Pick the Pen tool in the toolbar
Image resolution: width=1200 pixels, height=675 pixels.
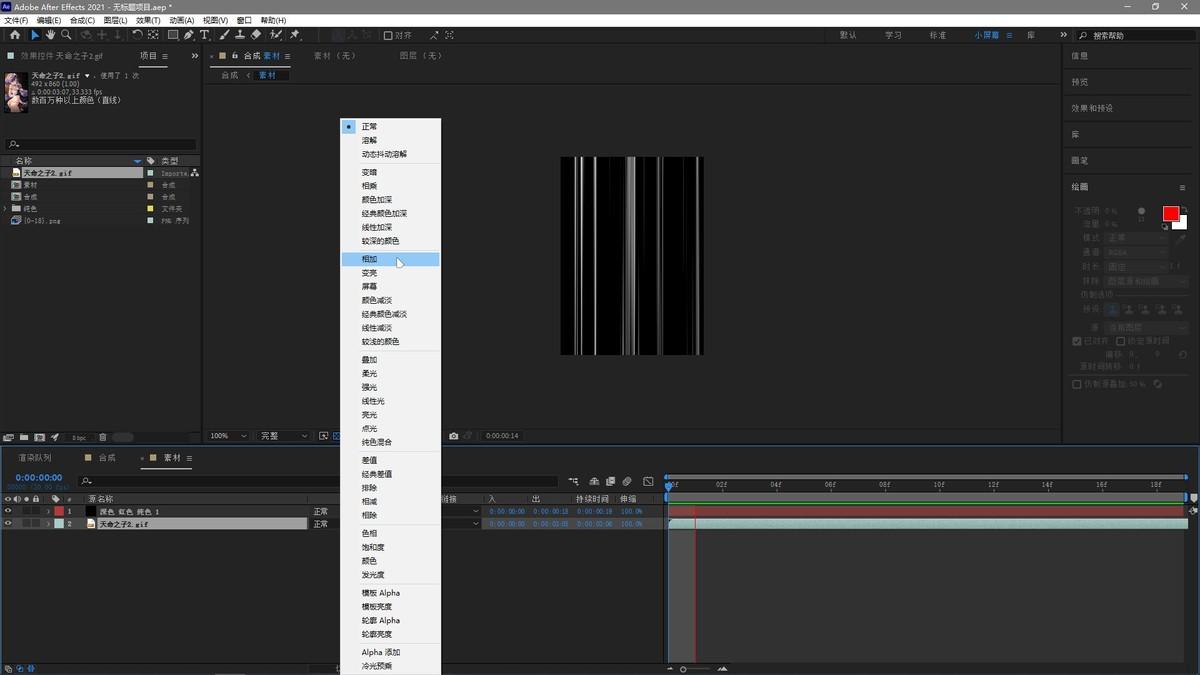[189, 35]
